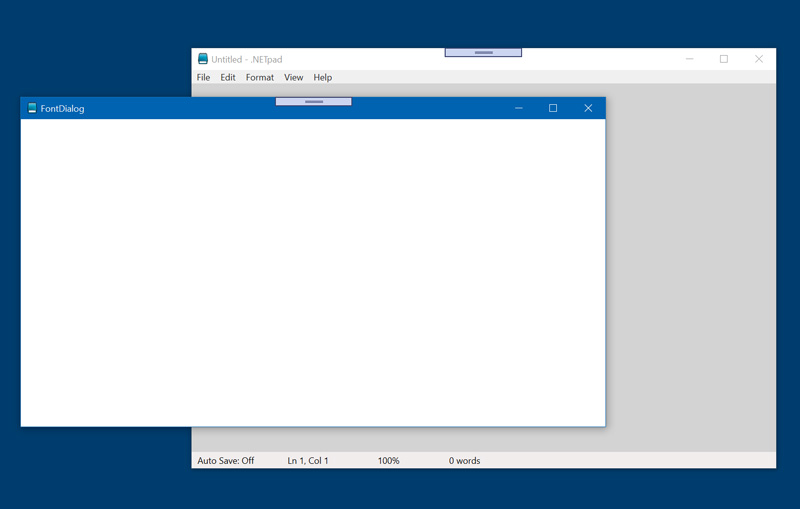This screenshot has width=800, height=509.
Task: Click the handle atop the .NETpad window
Action: 483,52
